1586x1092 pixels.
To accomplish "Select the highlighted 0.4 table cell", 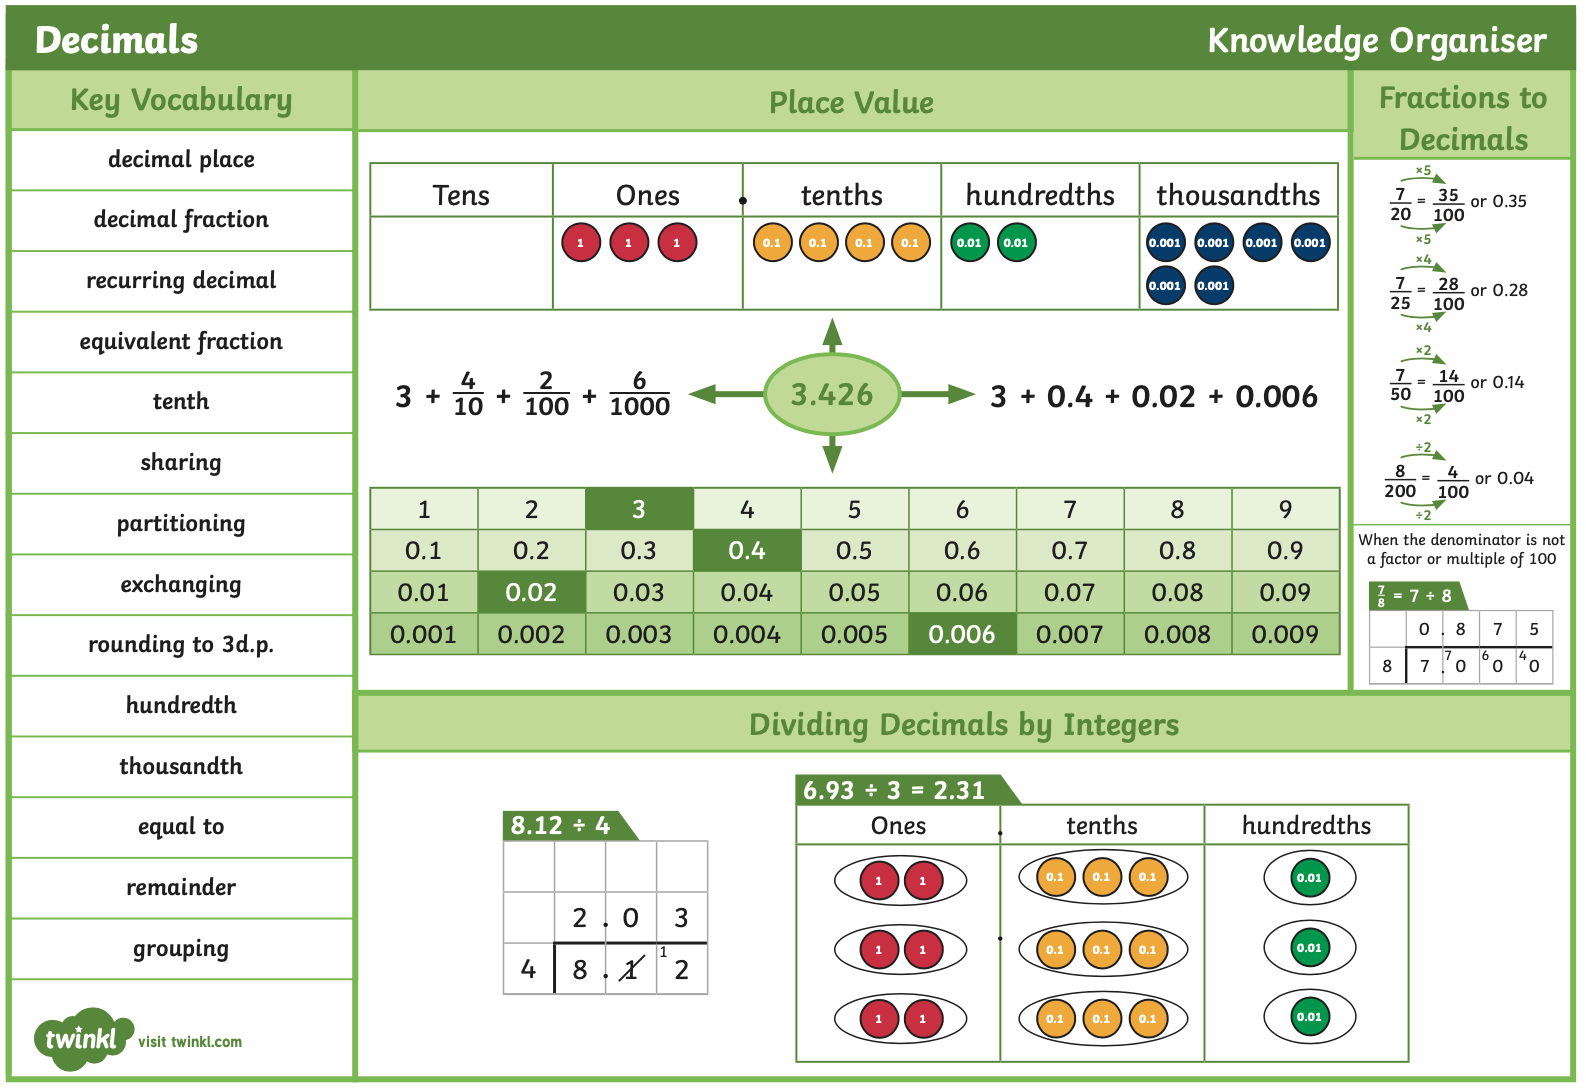I will point(747,551).
